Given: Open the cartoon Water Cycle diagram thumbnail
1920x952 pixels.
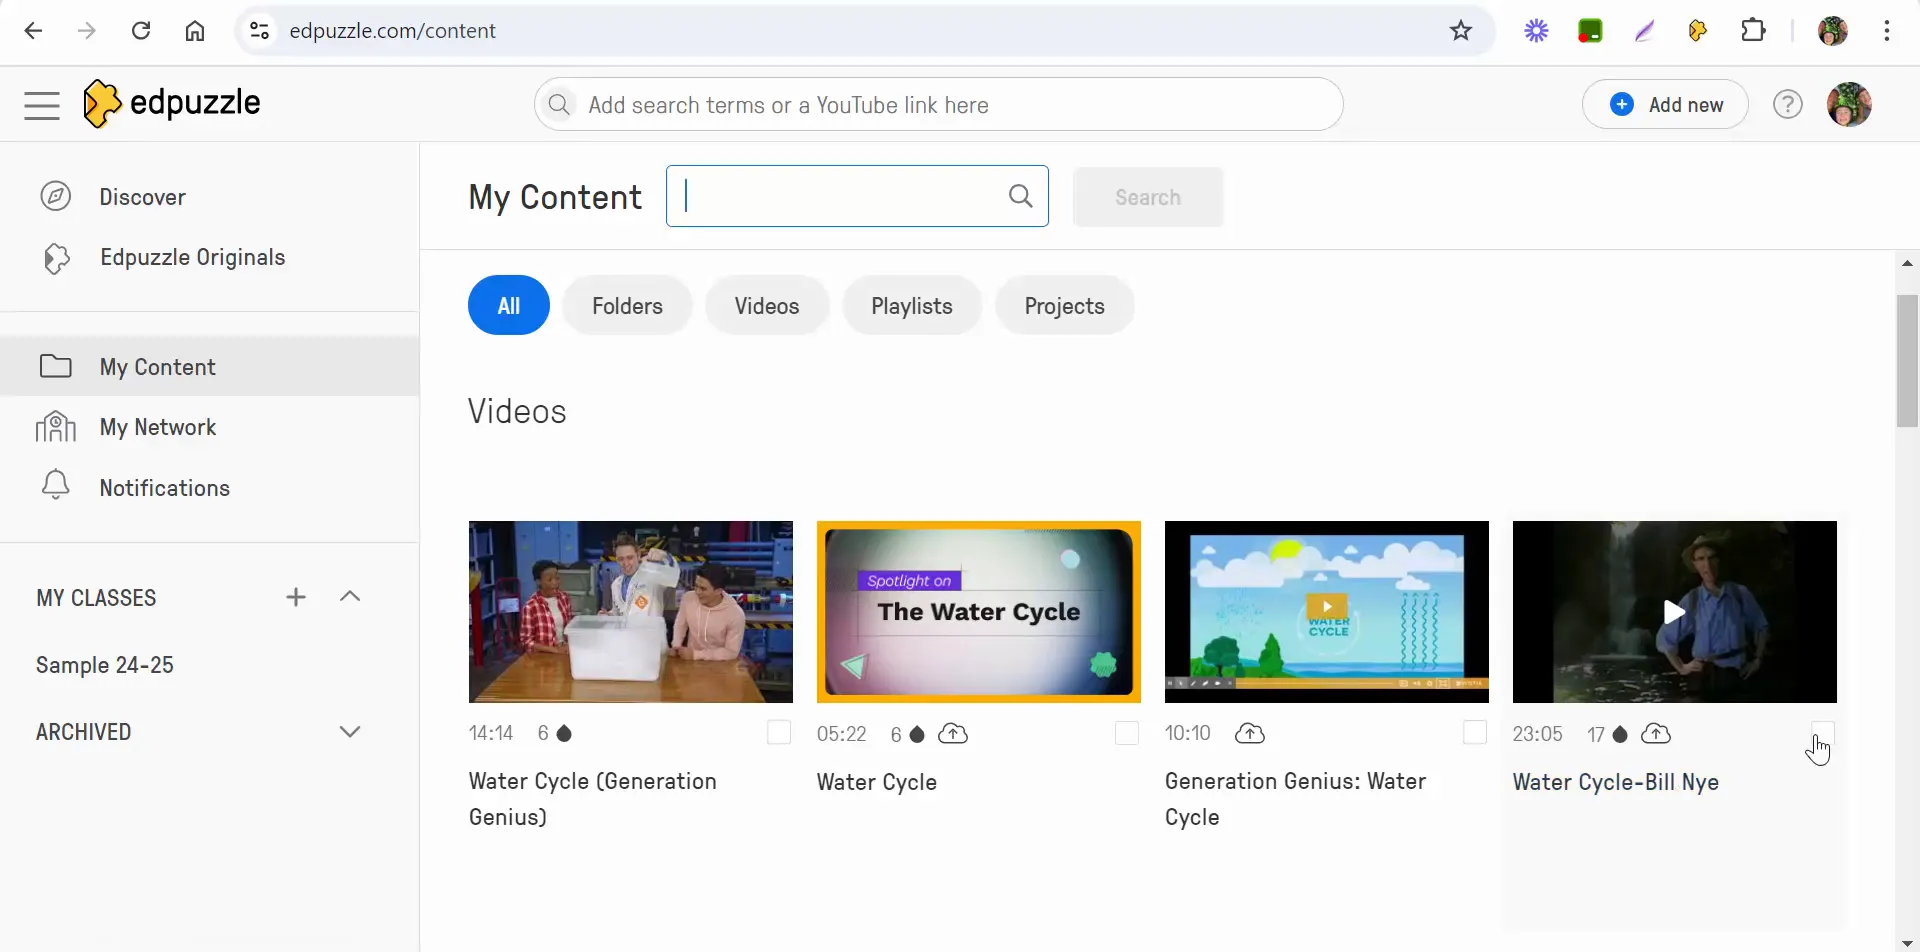Looking at the screenshot, I should [1326, 611].
